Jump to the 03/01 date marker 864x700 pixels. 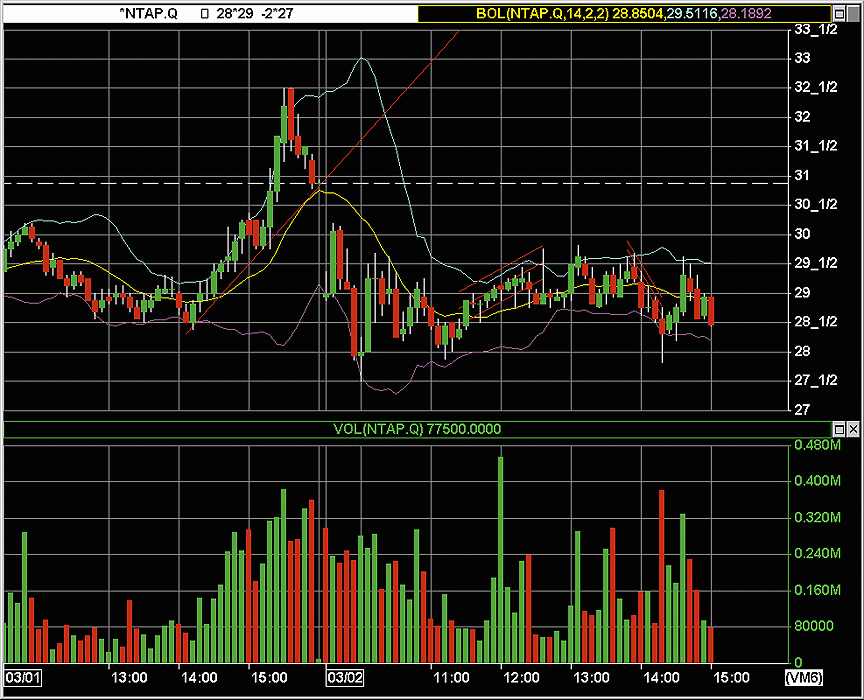tap(21, 677)
